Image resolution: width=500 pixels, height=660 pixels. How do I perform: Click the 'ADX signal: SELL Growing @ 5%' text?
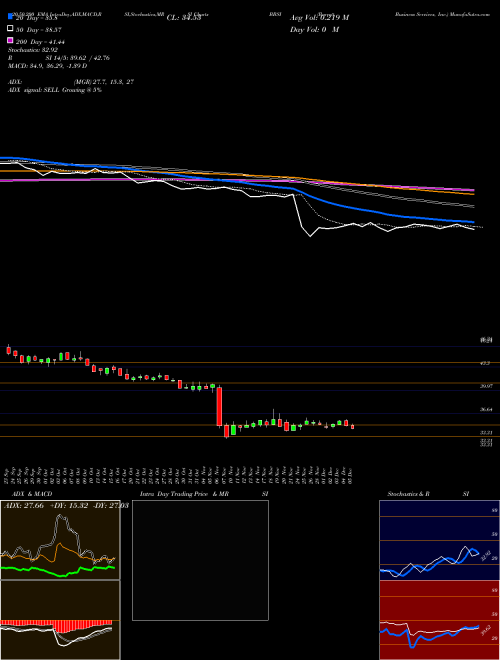click(55, 90)
